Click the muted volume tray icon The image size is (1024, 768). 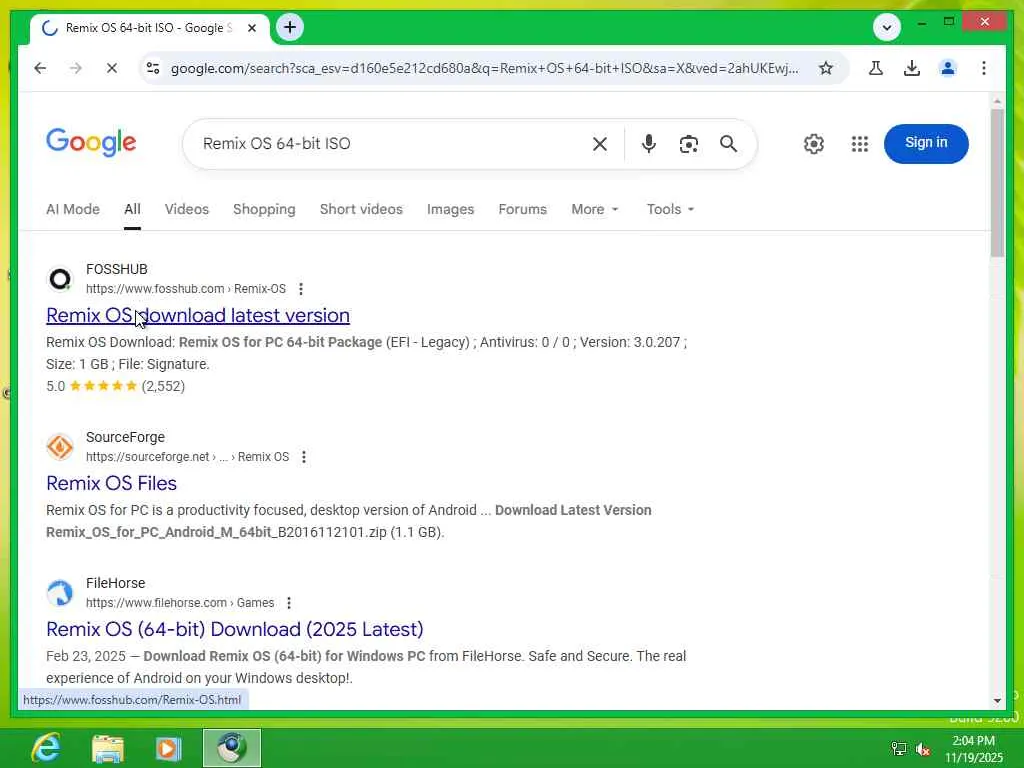coord(923,749)
